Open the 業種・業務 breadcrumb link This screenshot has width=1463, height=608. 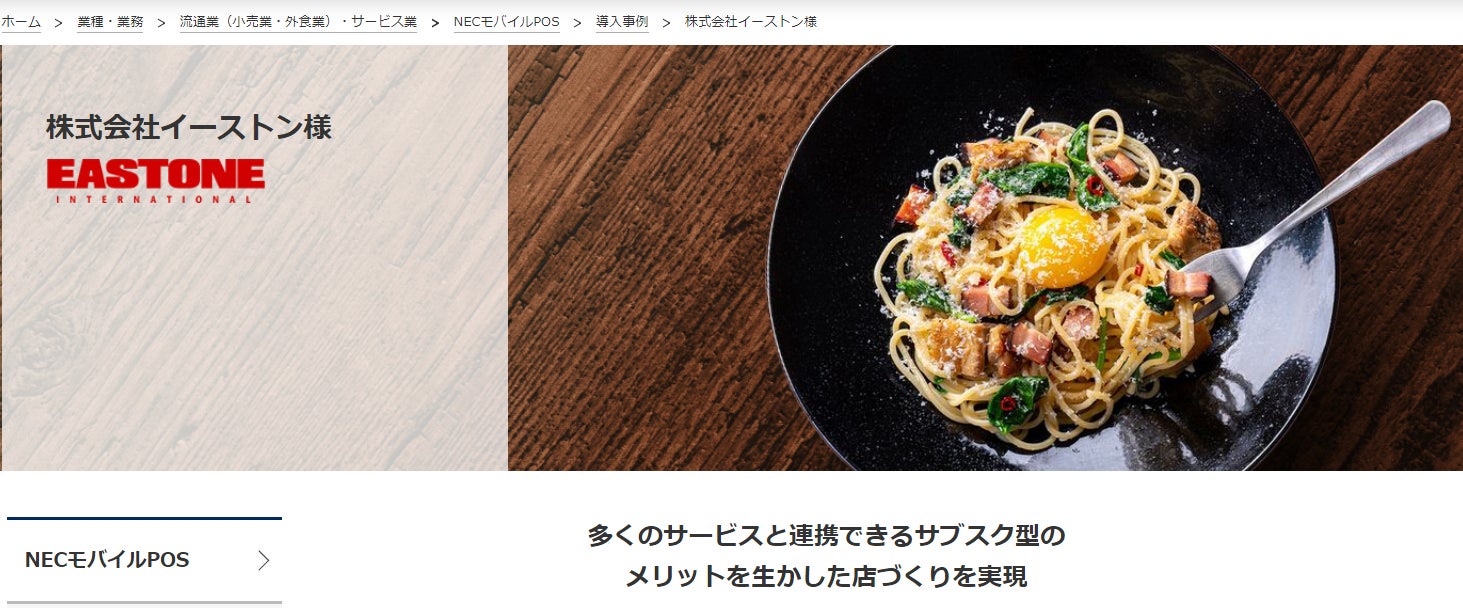click(110, 22)
